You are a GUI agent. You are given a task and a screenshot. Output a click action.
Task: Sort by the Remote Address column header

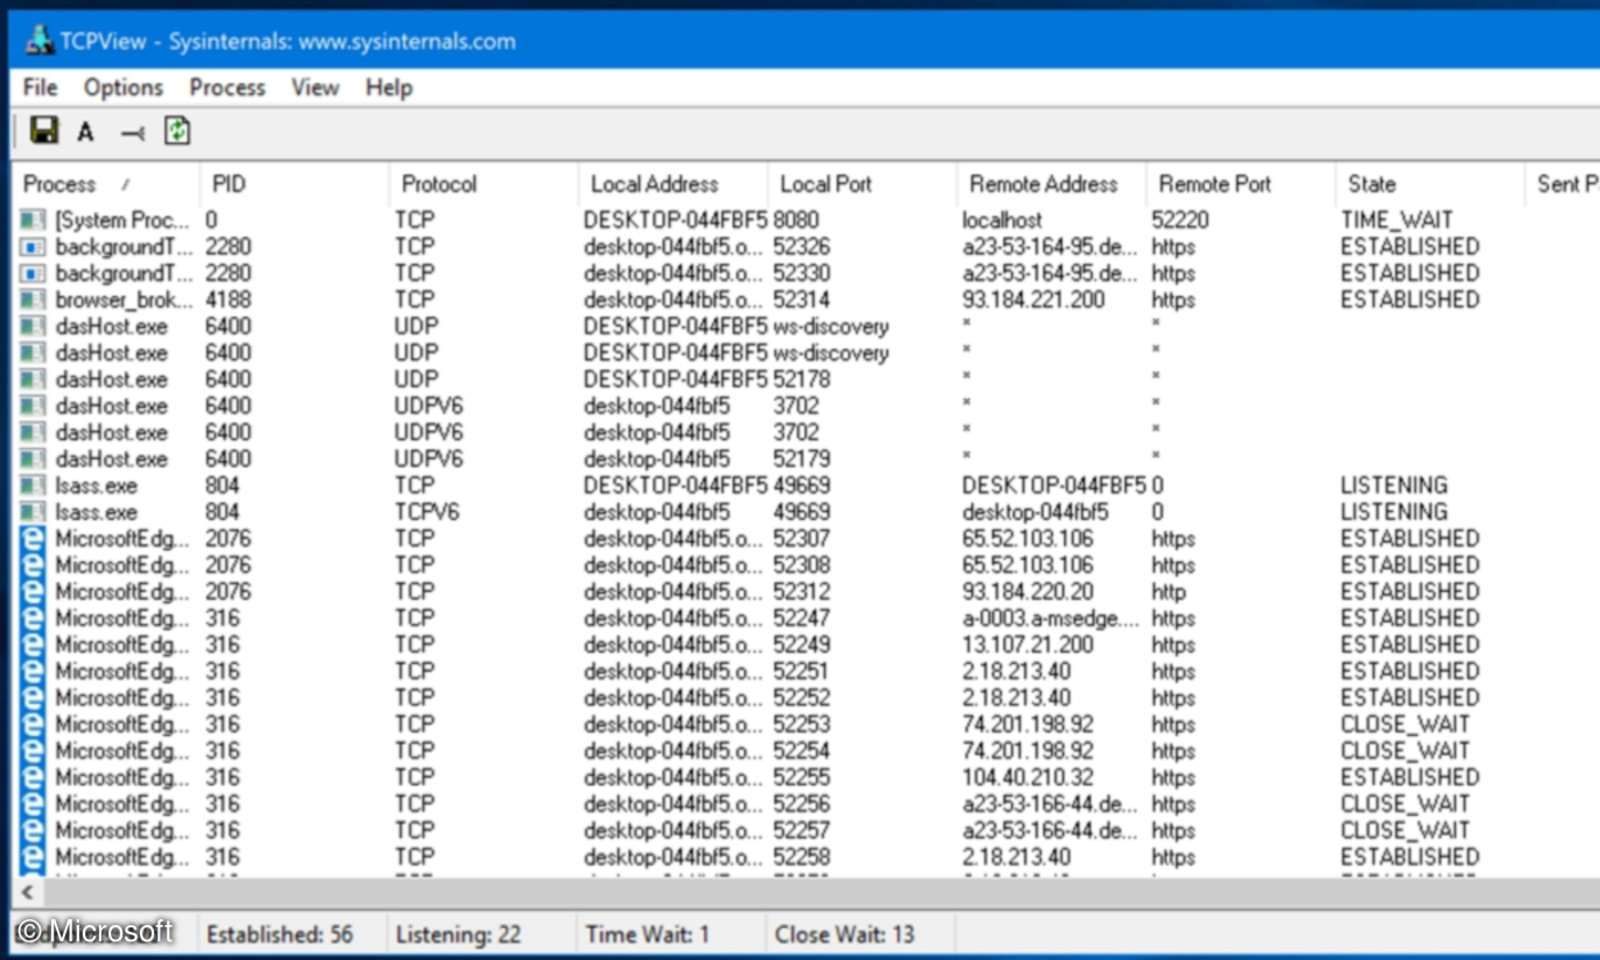pyautogui.click(x=1043, y=184)
